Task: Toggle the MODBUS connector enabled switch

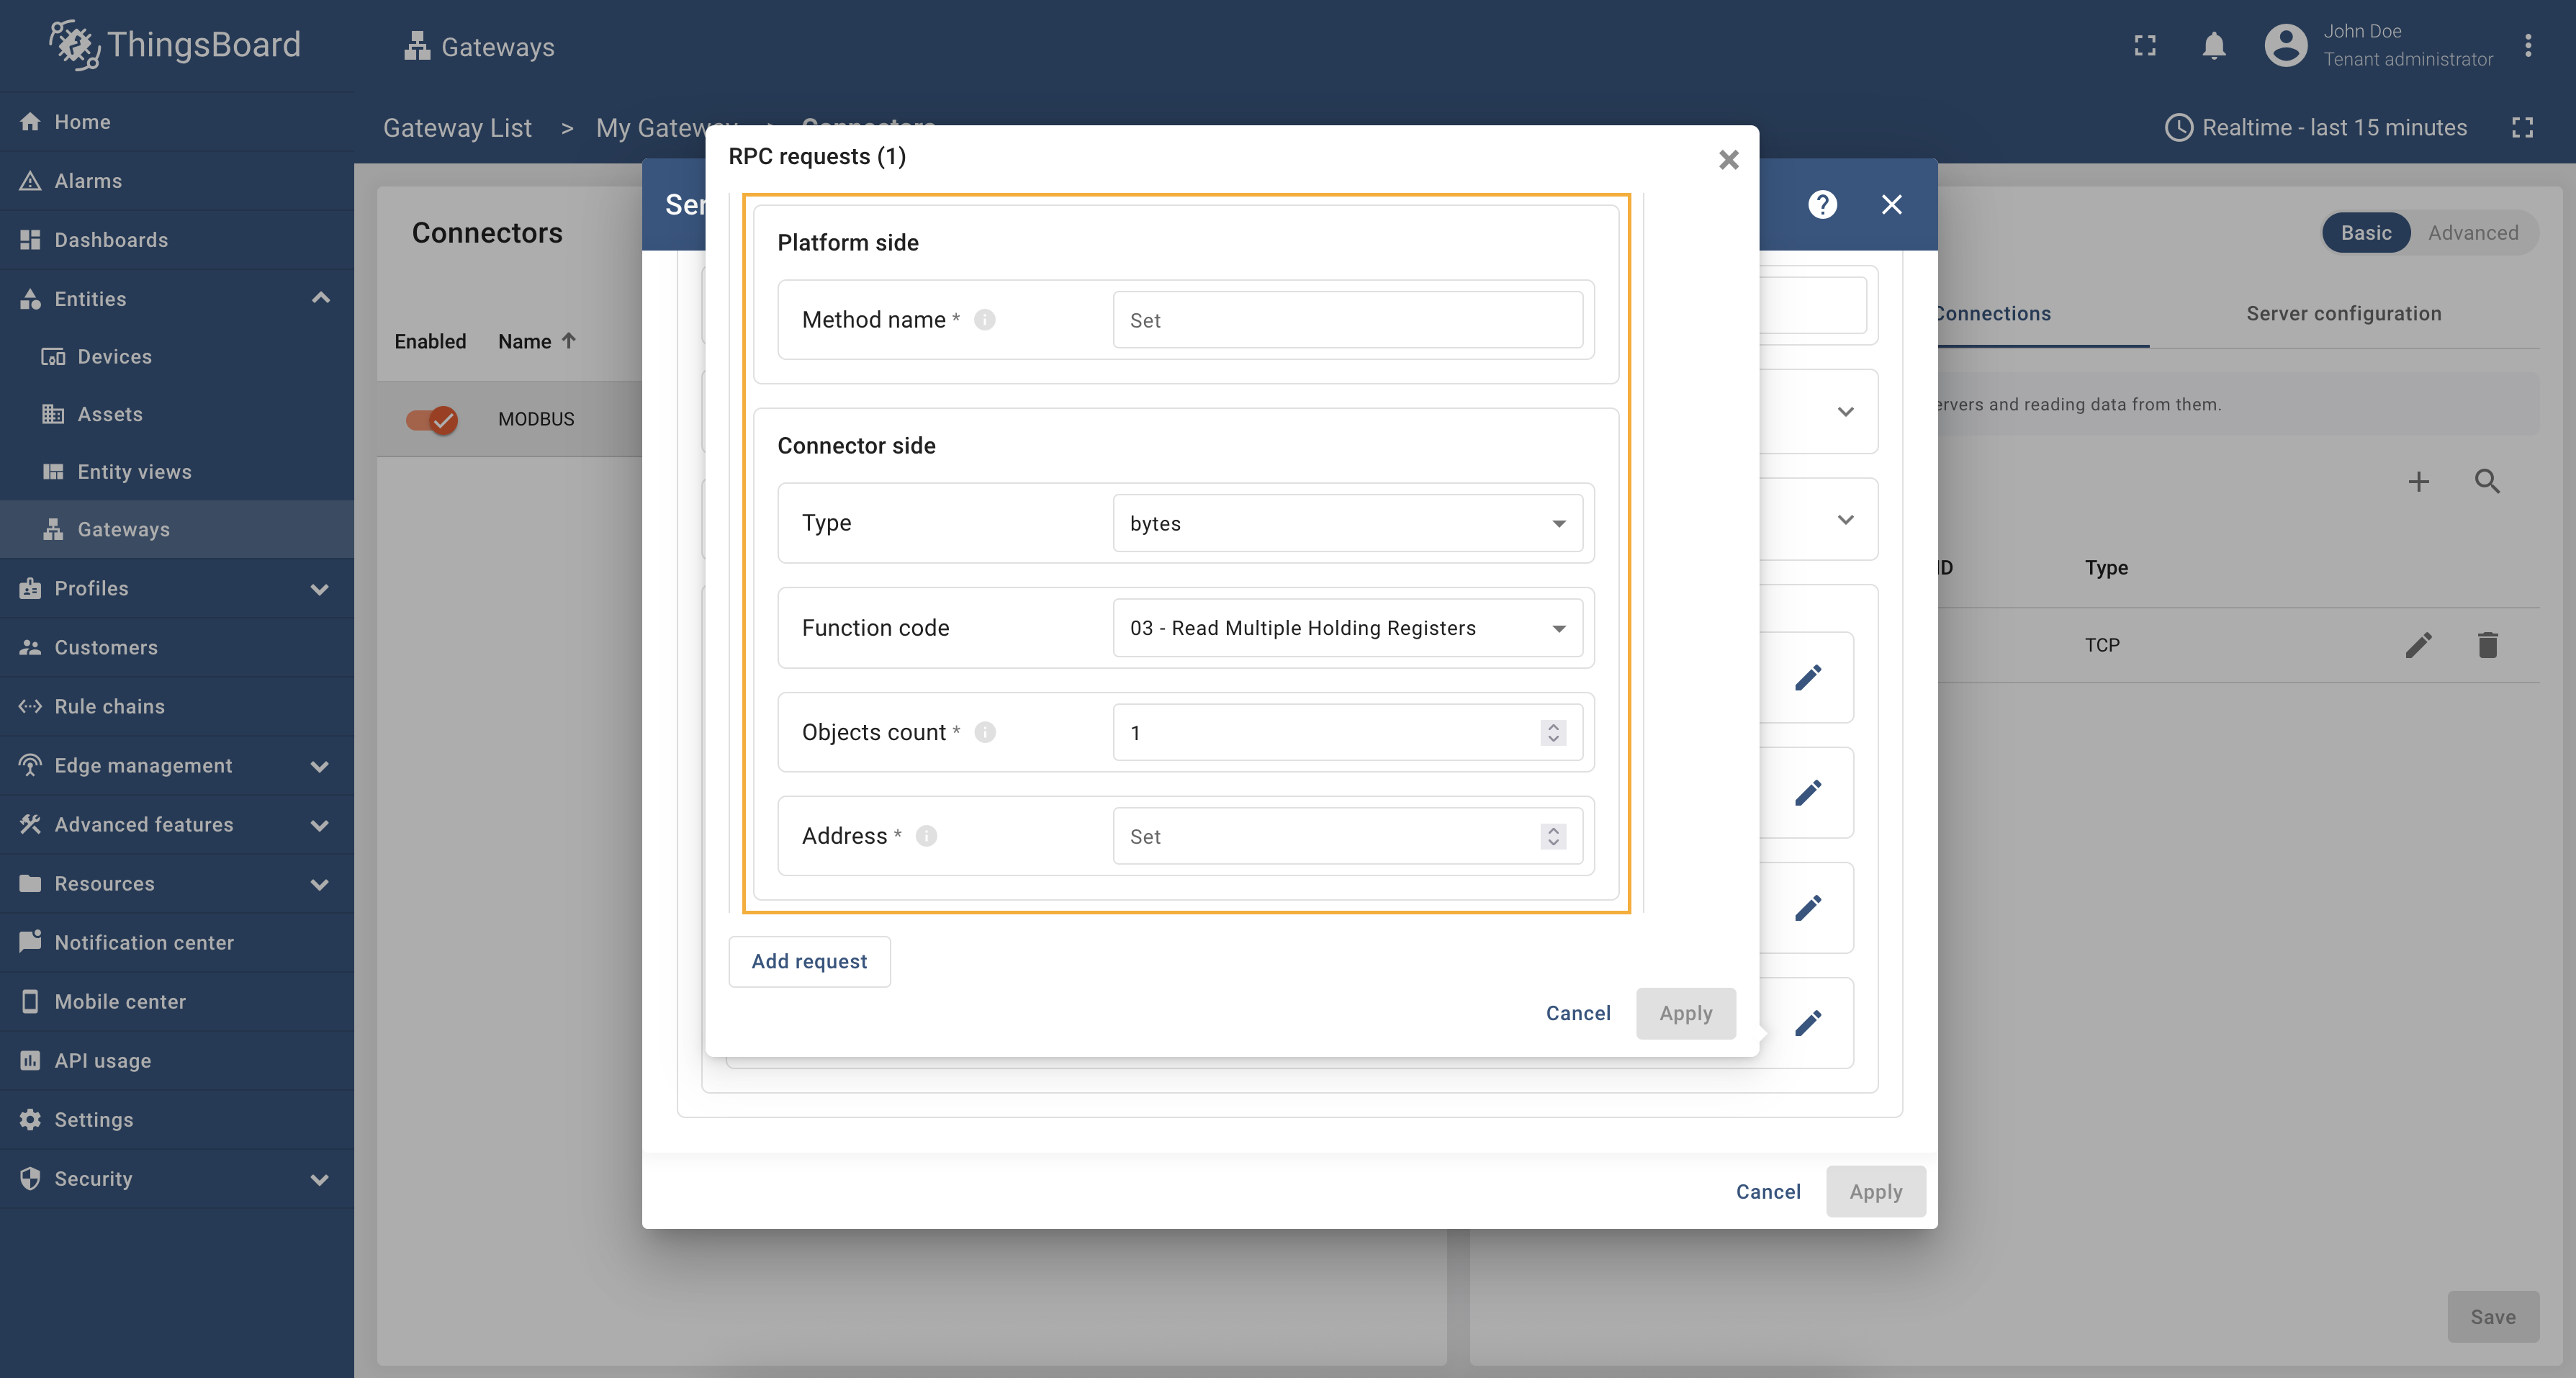Action: pos(432,419)
